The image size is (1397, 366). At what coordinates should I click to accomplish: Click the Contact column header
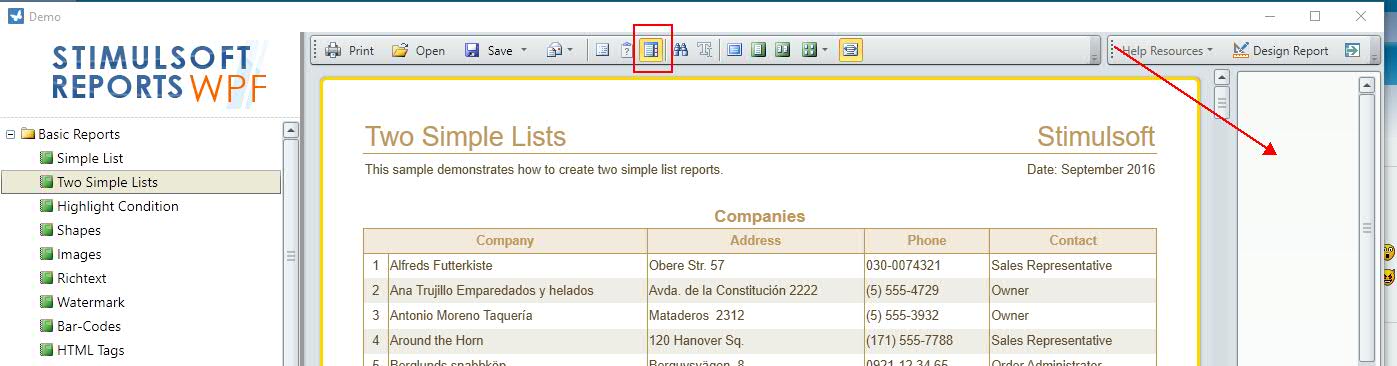pos(1073,241)
